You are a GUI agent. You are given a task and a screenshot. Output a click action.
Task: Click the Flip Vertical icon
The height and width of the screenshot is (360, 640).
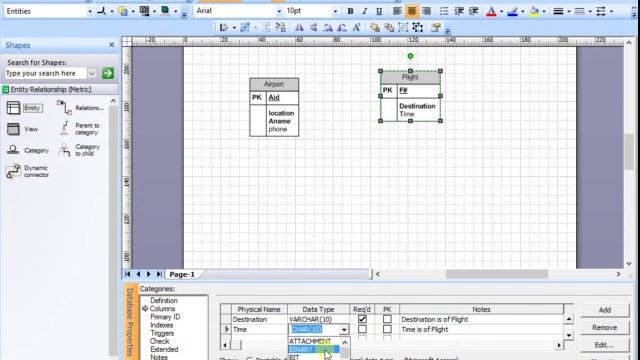(313, 27)
